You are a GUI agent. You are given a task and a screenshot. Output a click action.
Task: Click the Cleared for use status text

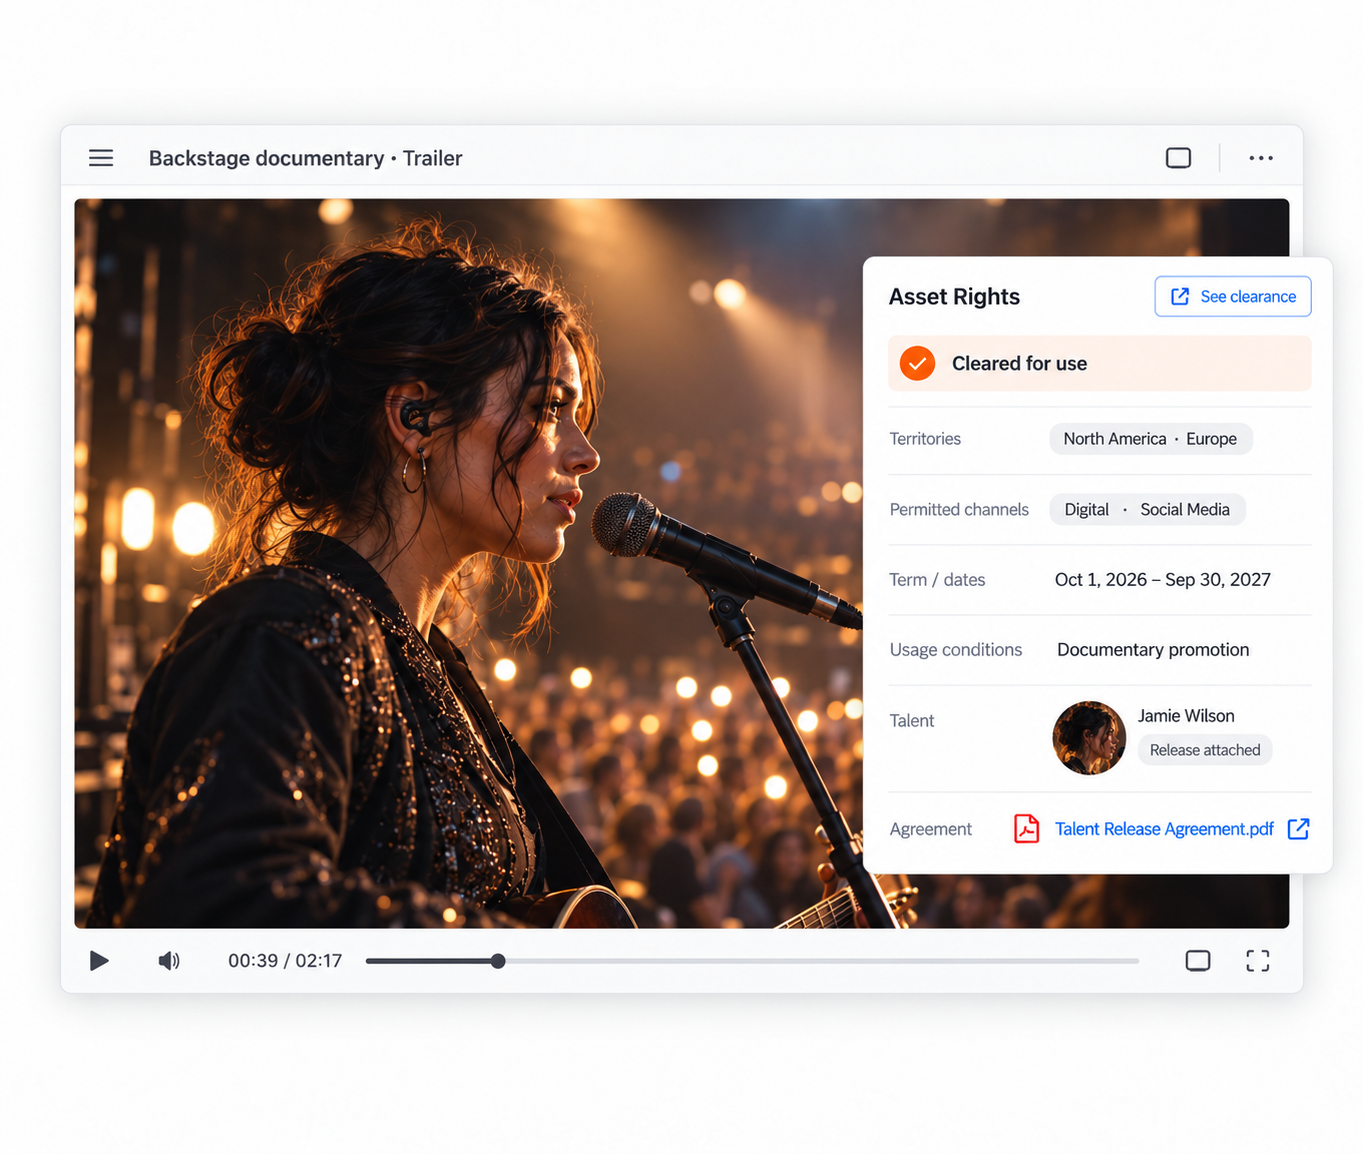pos(1019,364)
